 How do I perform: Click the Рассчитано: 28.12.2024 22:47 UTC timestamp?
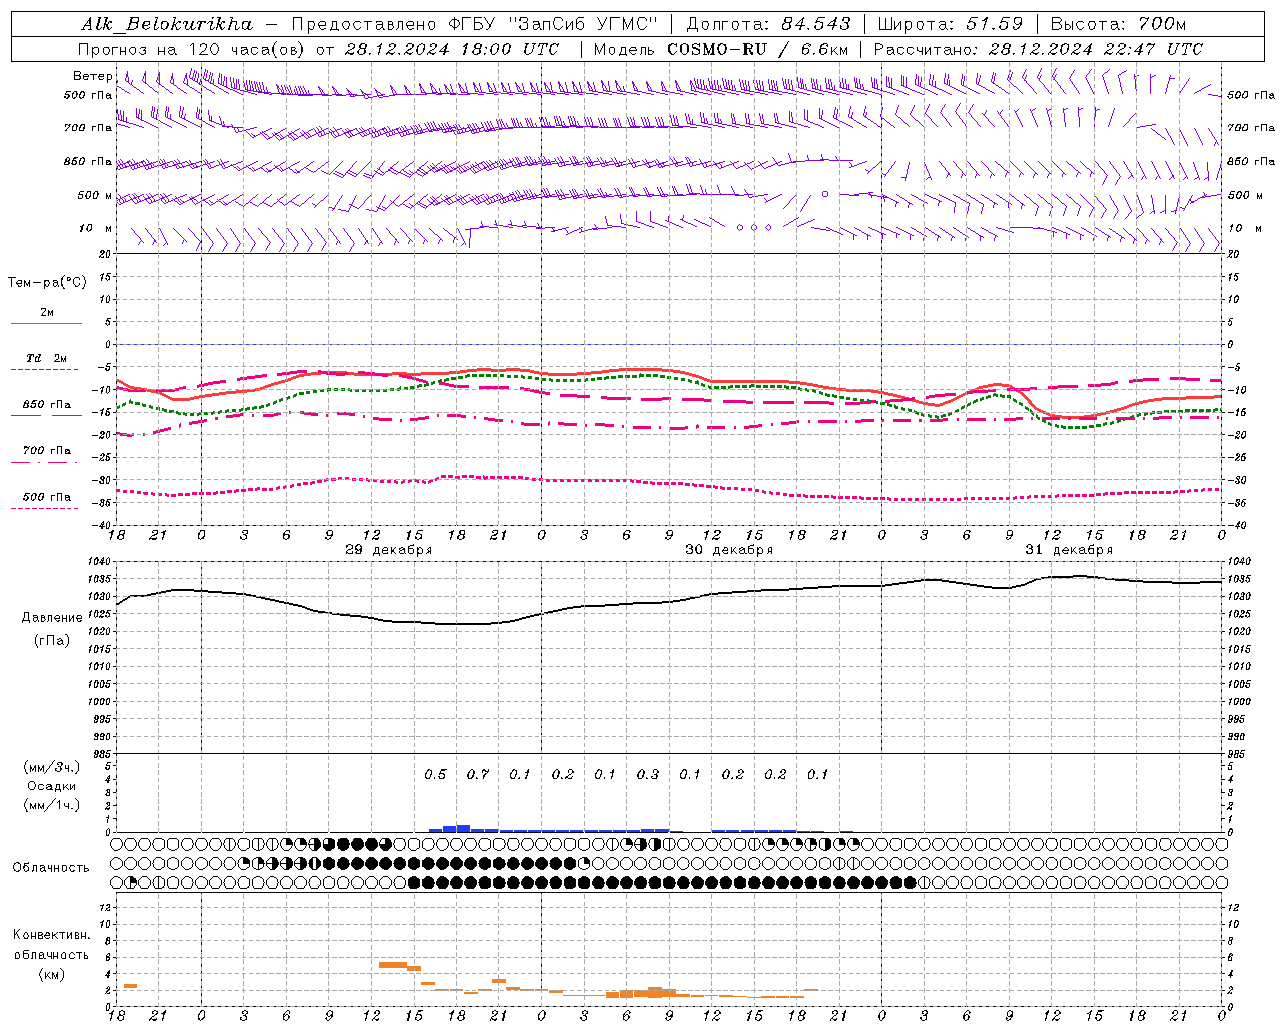pos(1038,49)
